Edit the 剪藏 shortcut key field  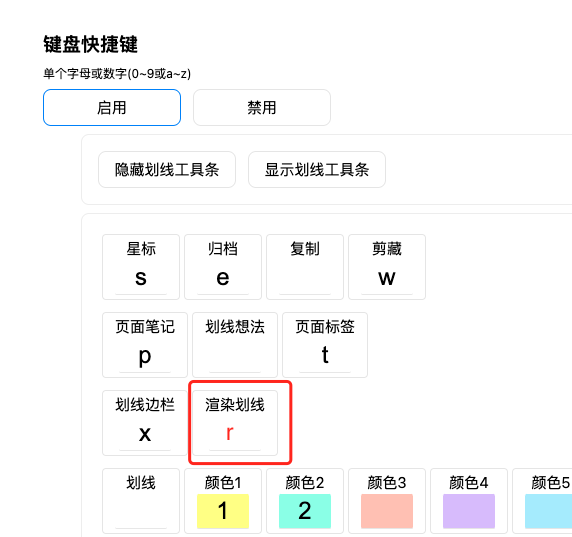click(387, 278)
